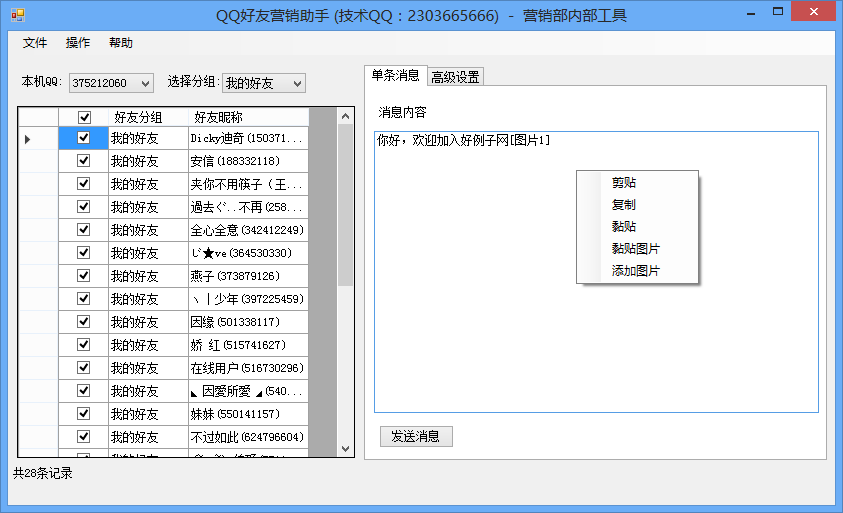Expand the 选择分组 dropdown 我的好友
The image size is (843, 513).
[264, 83]
